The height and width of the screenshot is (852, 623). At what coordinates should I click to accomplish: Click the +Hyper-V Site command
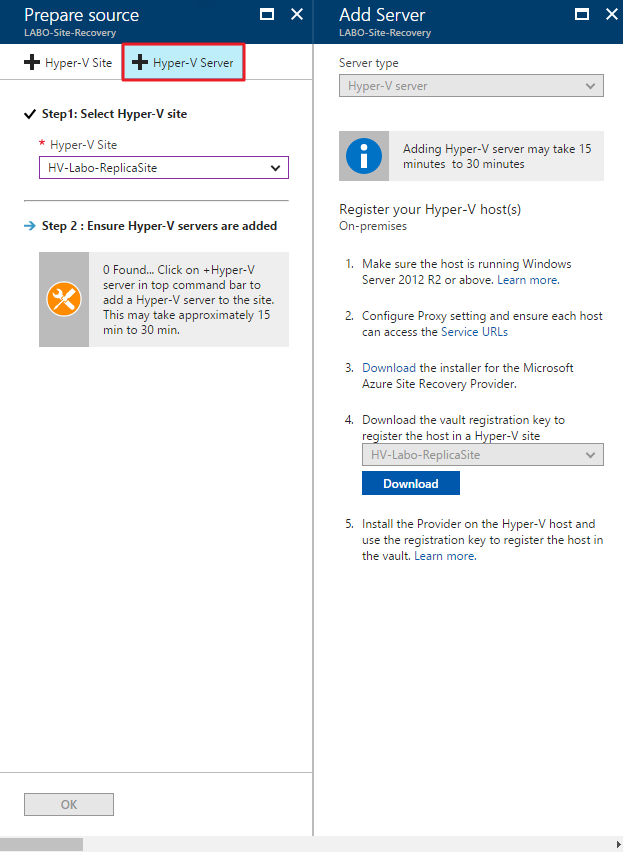point(68,62)
